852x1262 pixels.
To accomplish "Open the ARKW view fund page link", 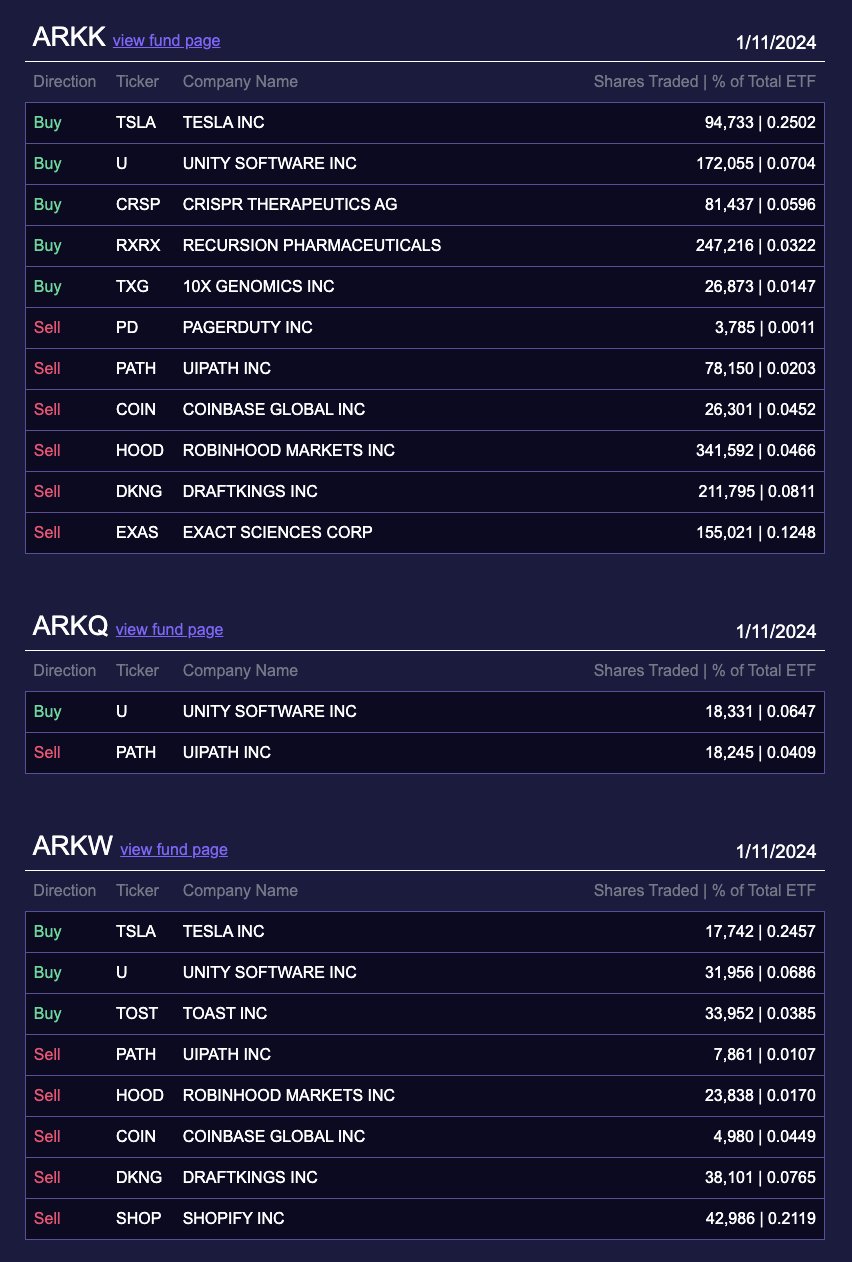I will (174, 850).
